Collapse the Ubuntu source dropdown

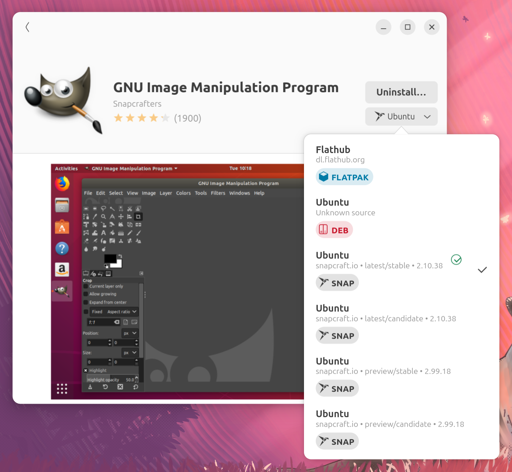point(401,116)
